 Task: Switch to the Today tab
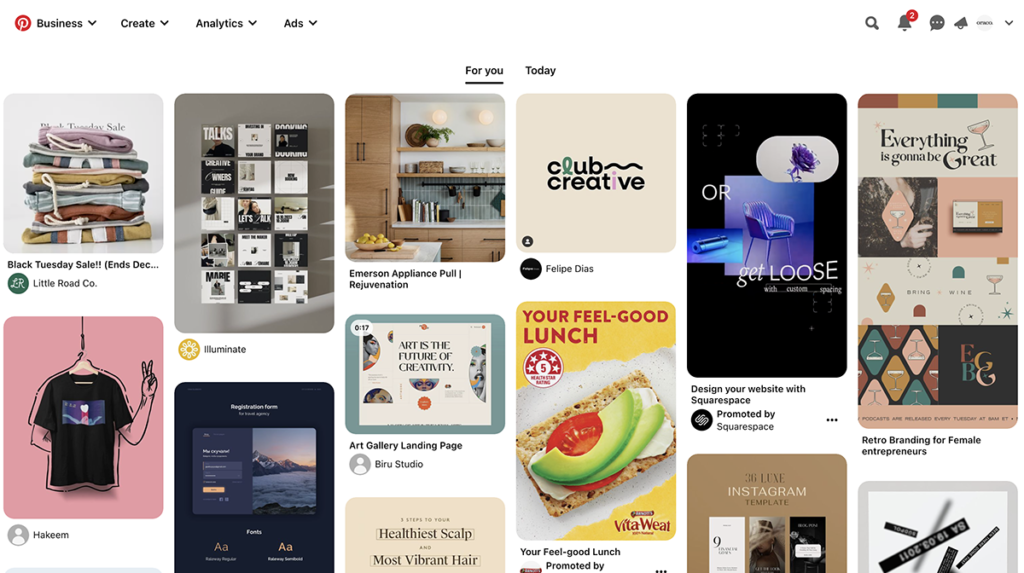[x=540, y=71]
